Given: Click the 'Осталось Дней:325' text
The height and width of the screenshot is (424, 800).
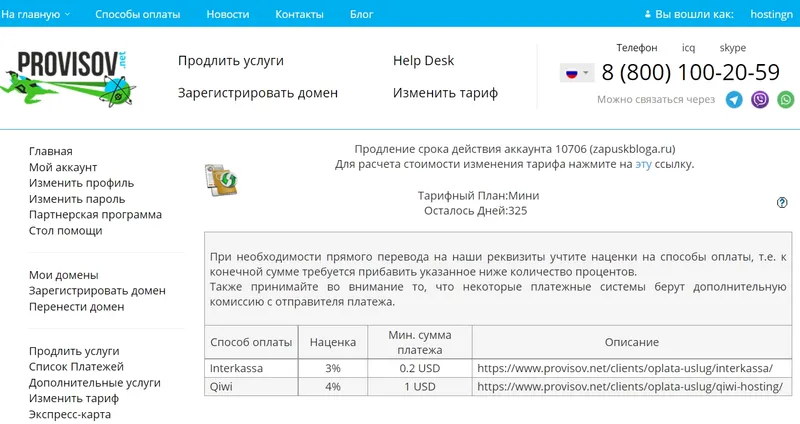Looking at the screenshot, I should 476,211.
